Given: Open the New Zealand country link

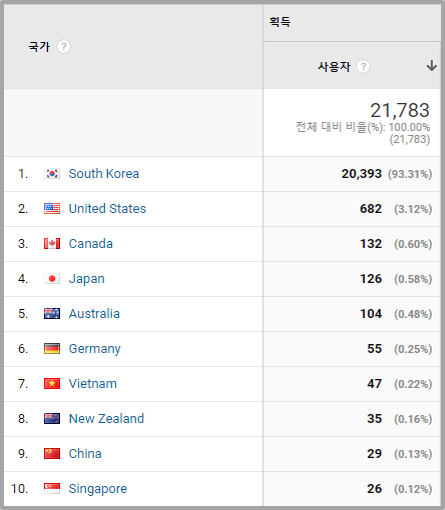Looking at the screenshot, I should pyautogui.click(x=106, y=419).
